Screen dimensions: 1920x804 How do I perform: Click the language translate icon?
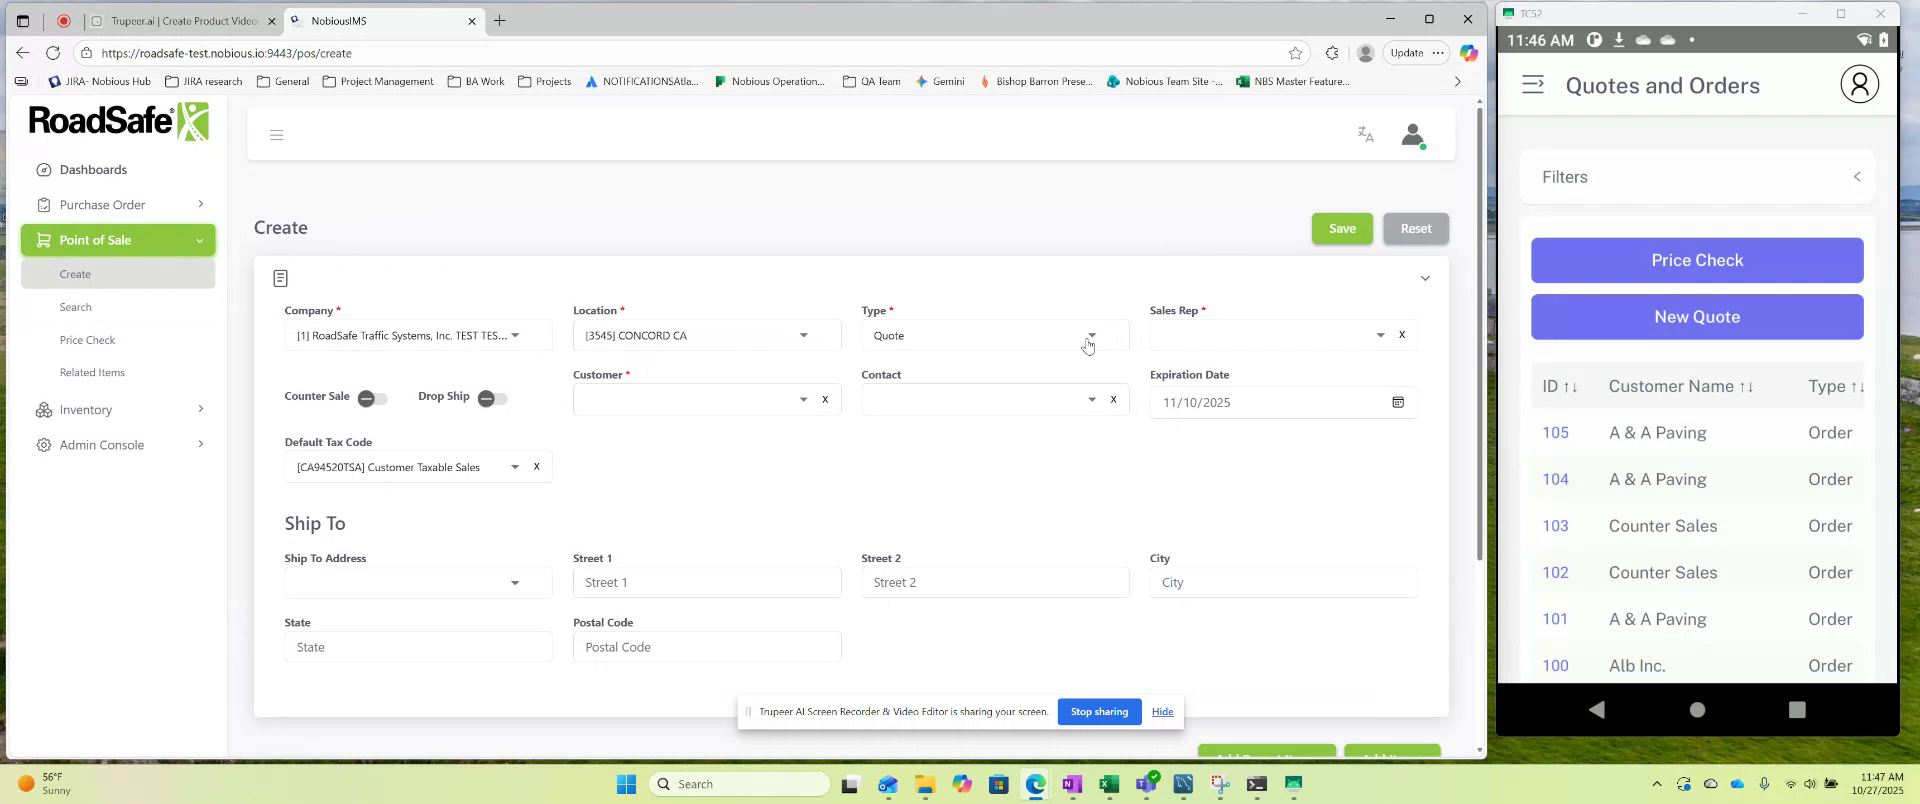(x=1366, y=134)
